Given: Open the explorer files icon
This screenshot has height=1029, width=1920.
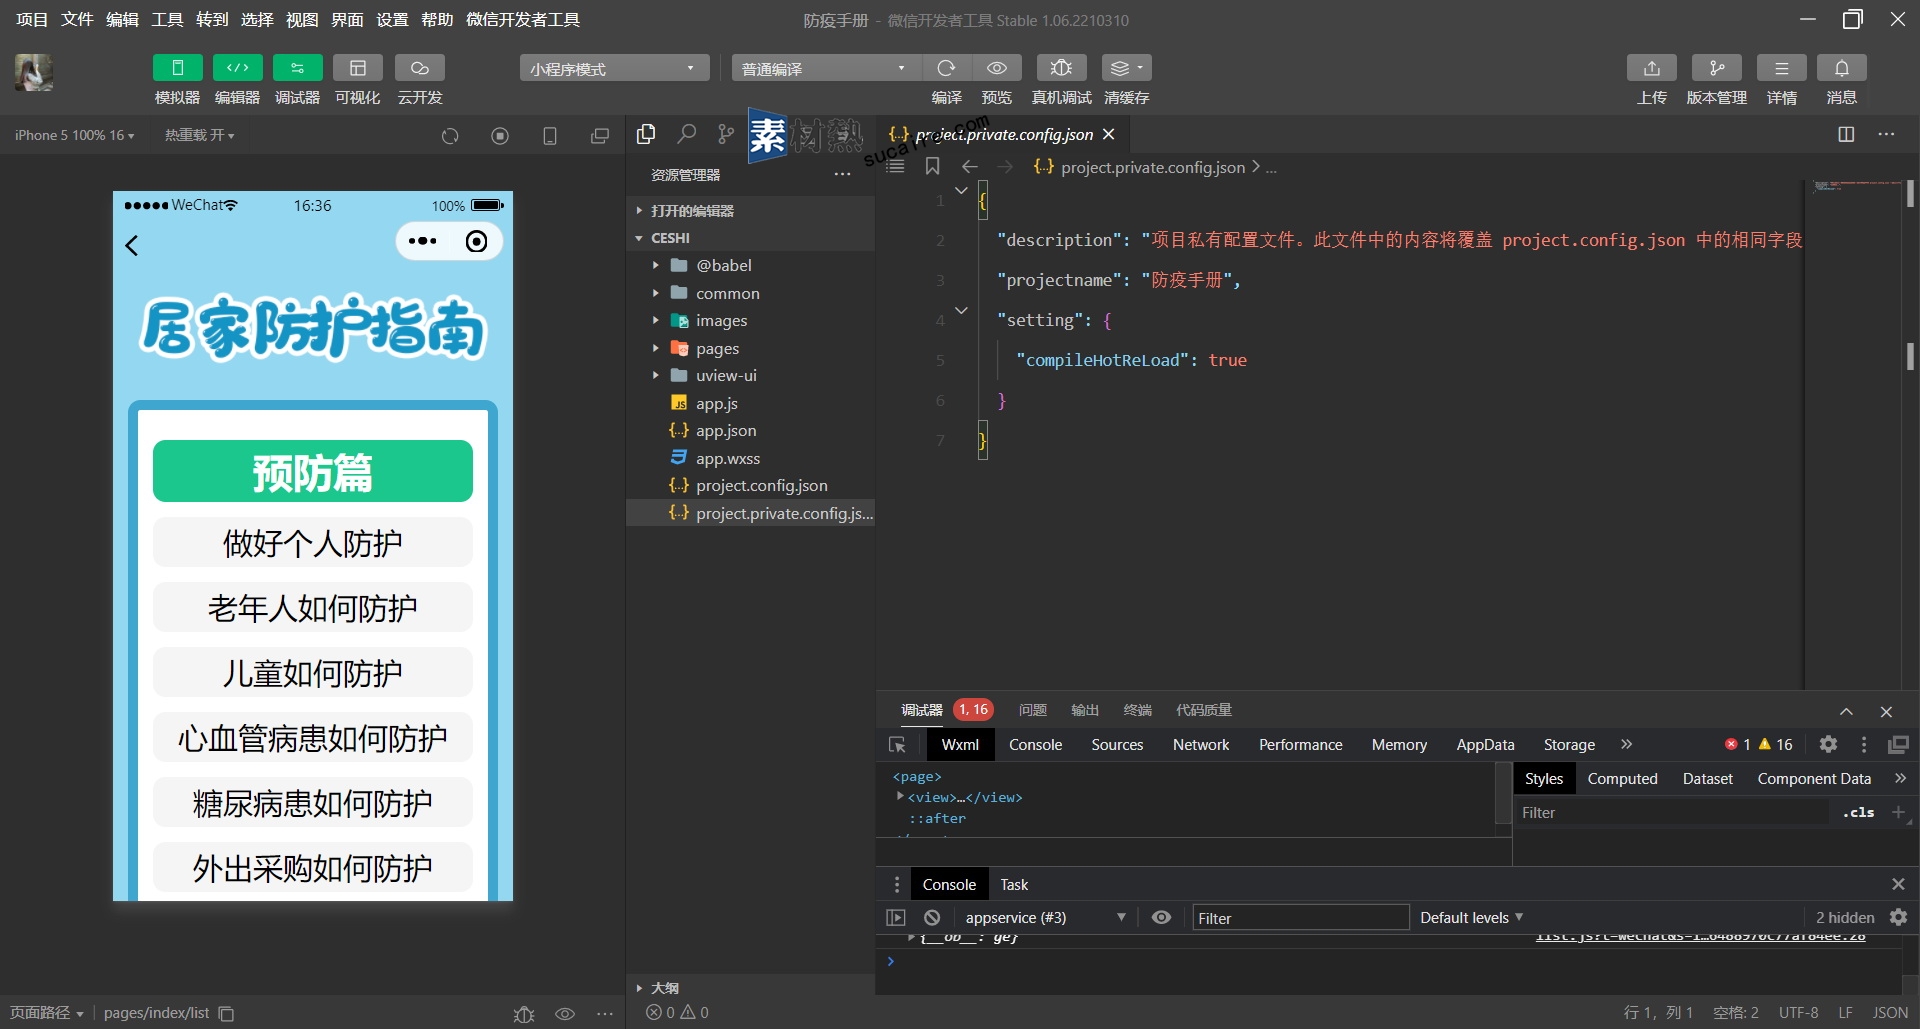Looking at the screenshot, I should (646, 133).
